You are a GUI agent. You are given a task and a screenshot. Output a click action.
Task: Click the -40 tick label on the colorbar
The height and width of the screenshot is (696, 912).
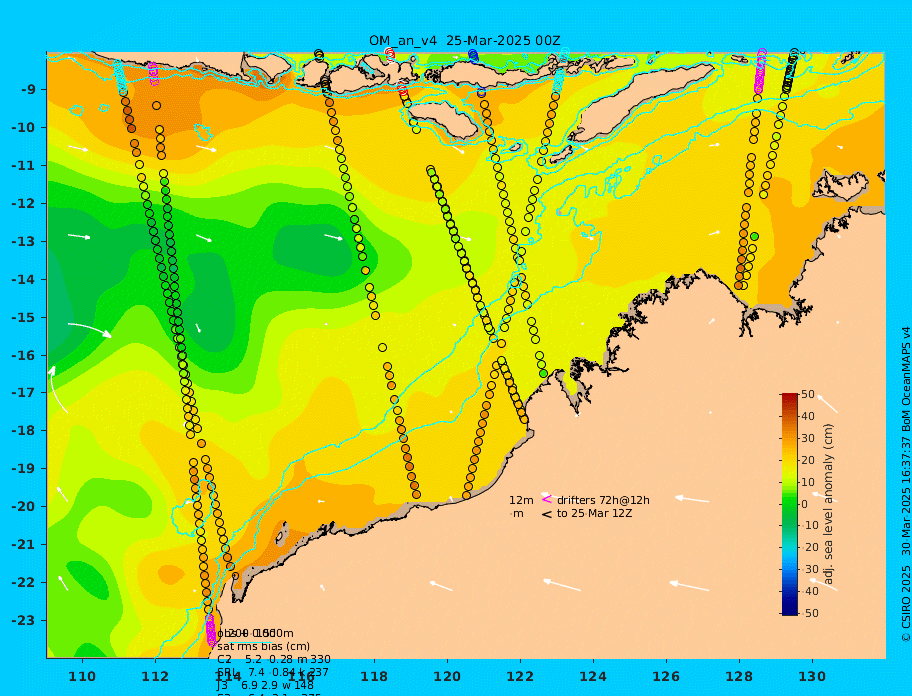click(810, 591)
